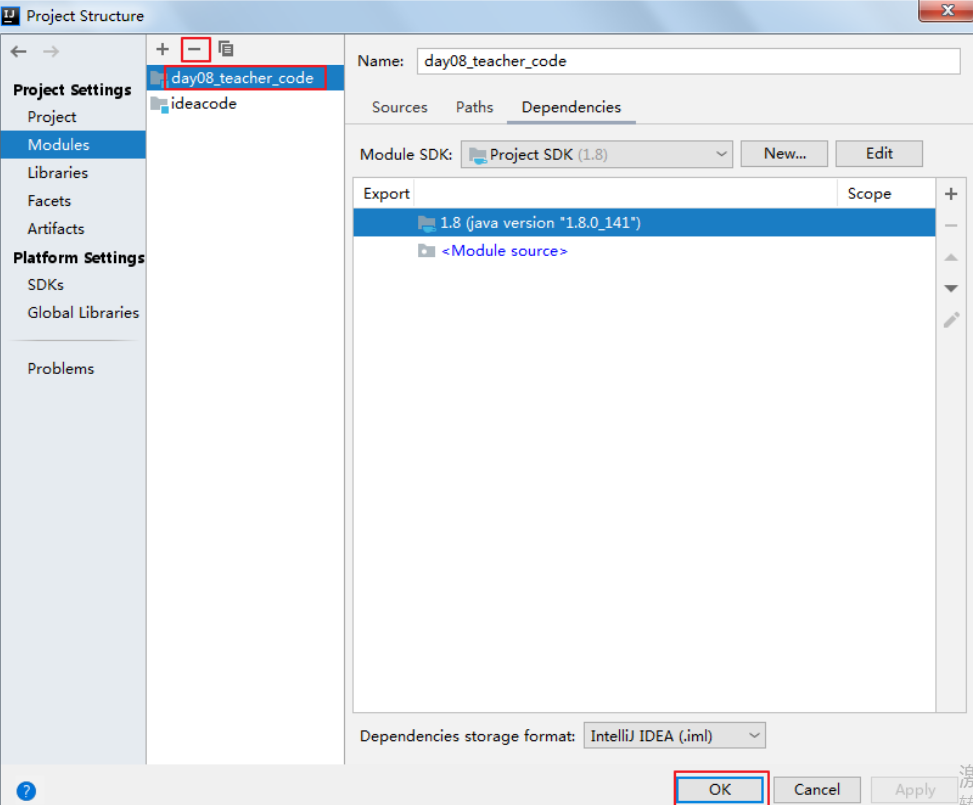
Task: Open Global Libraries settings
Action: coord(83,312)
